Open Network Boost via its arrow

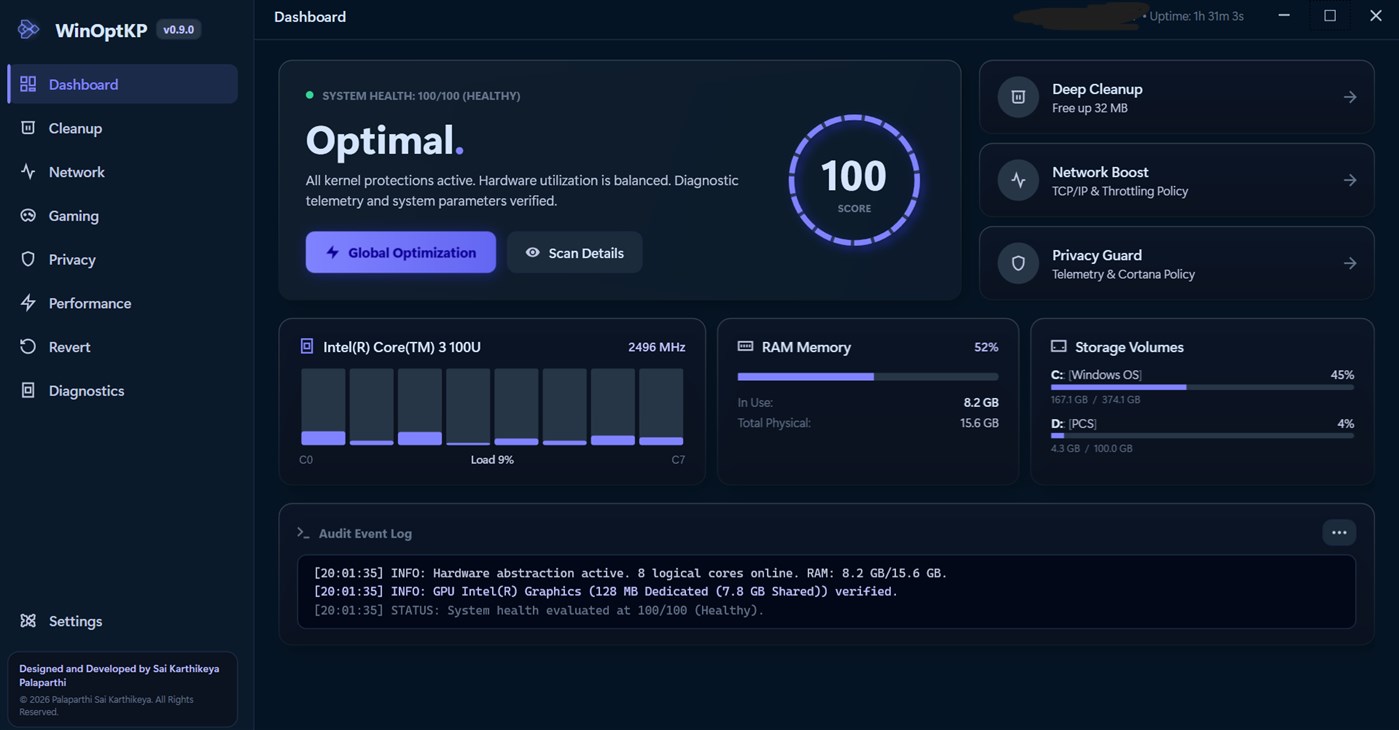[x=1350, y=180]
